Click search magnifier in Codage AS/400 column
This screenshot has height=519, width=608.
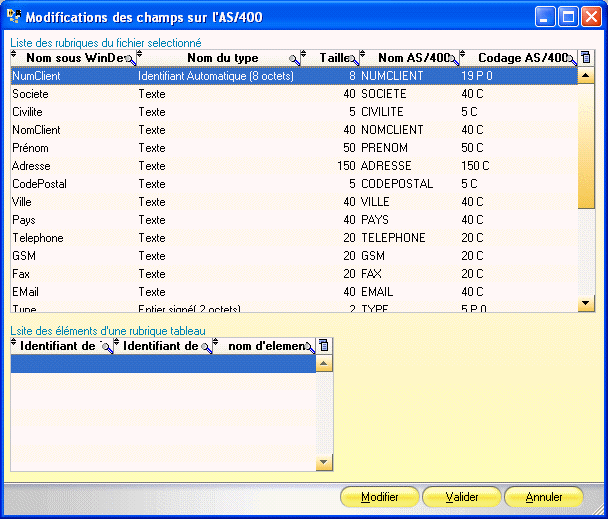coord(572,60)
